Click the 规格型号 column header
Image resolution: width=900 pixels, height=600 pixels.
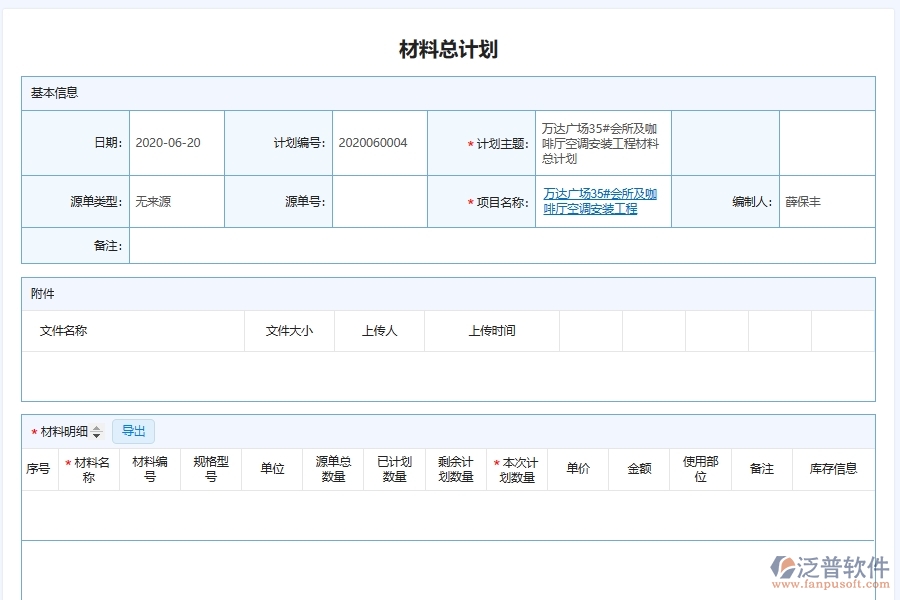(210, 468)
